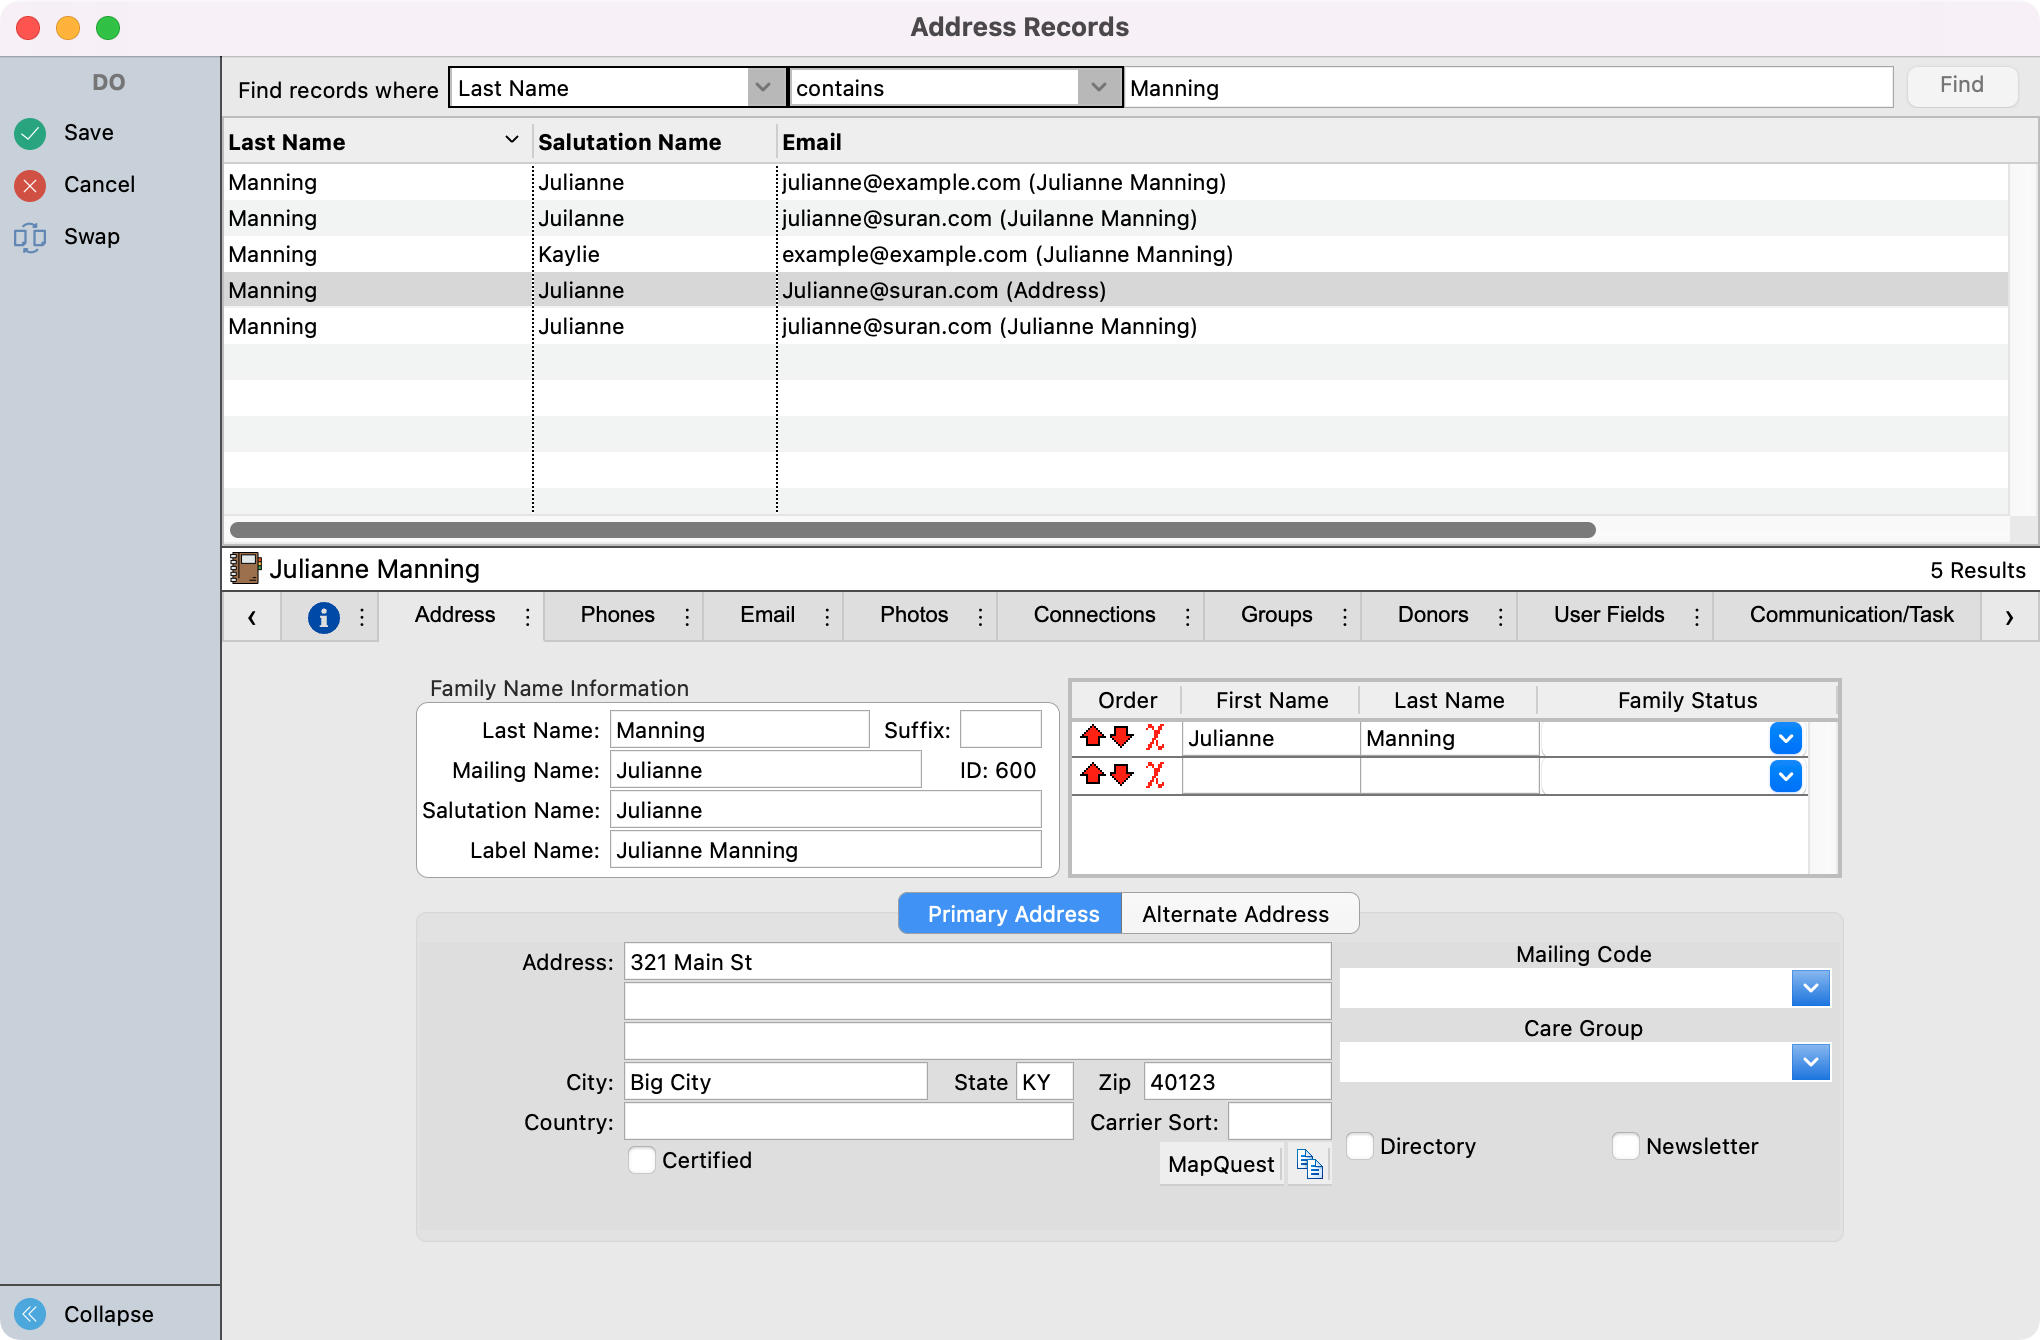Enable the Certified checkbox
This screenshot has width=2040, height=1340.
click(x=642, y=1160)
